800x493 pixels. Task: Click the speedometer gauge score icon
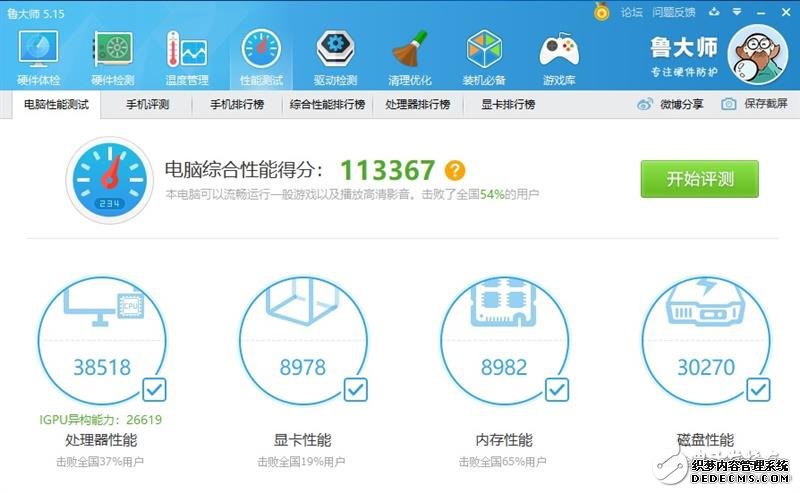[110, 180]
